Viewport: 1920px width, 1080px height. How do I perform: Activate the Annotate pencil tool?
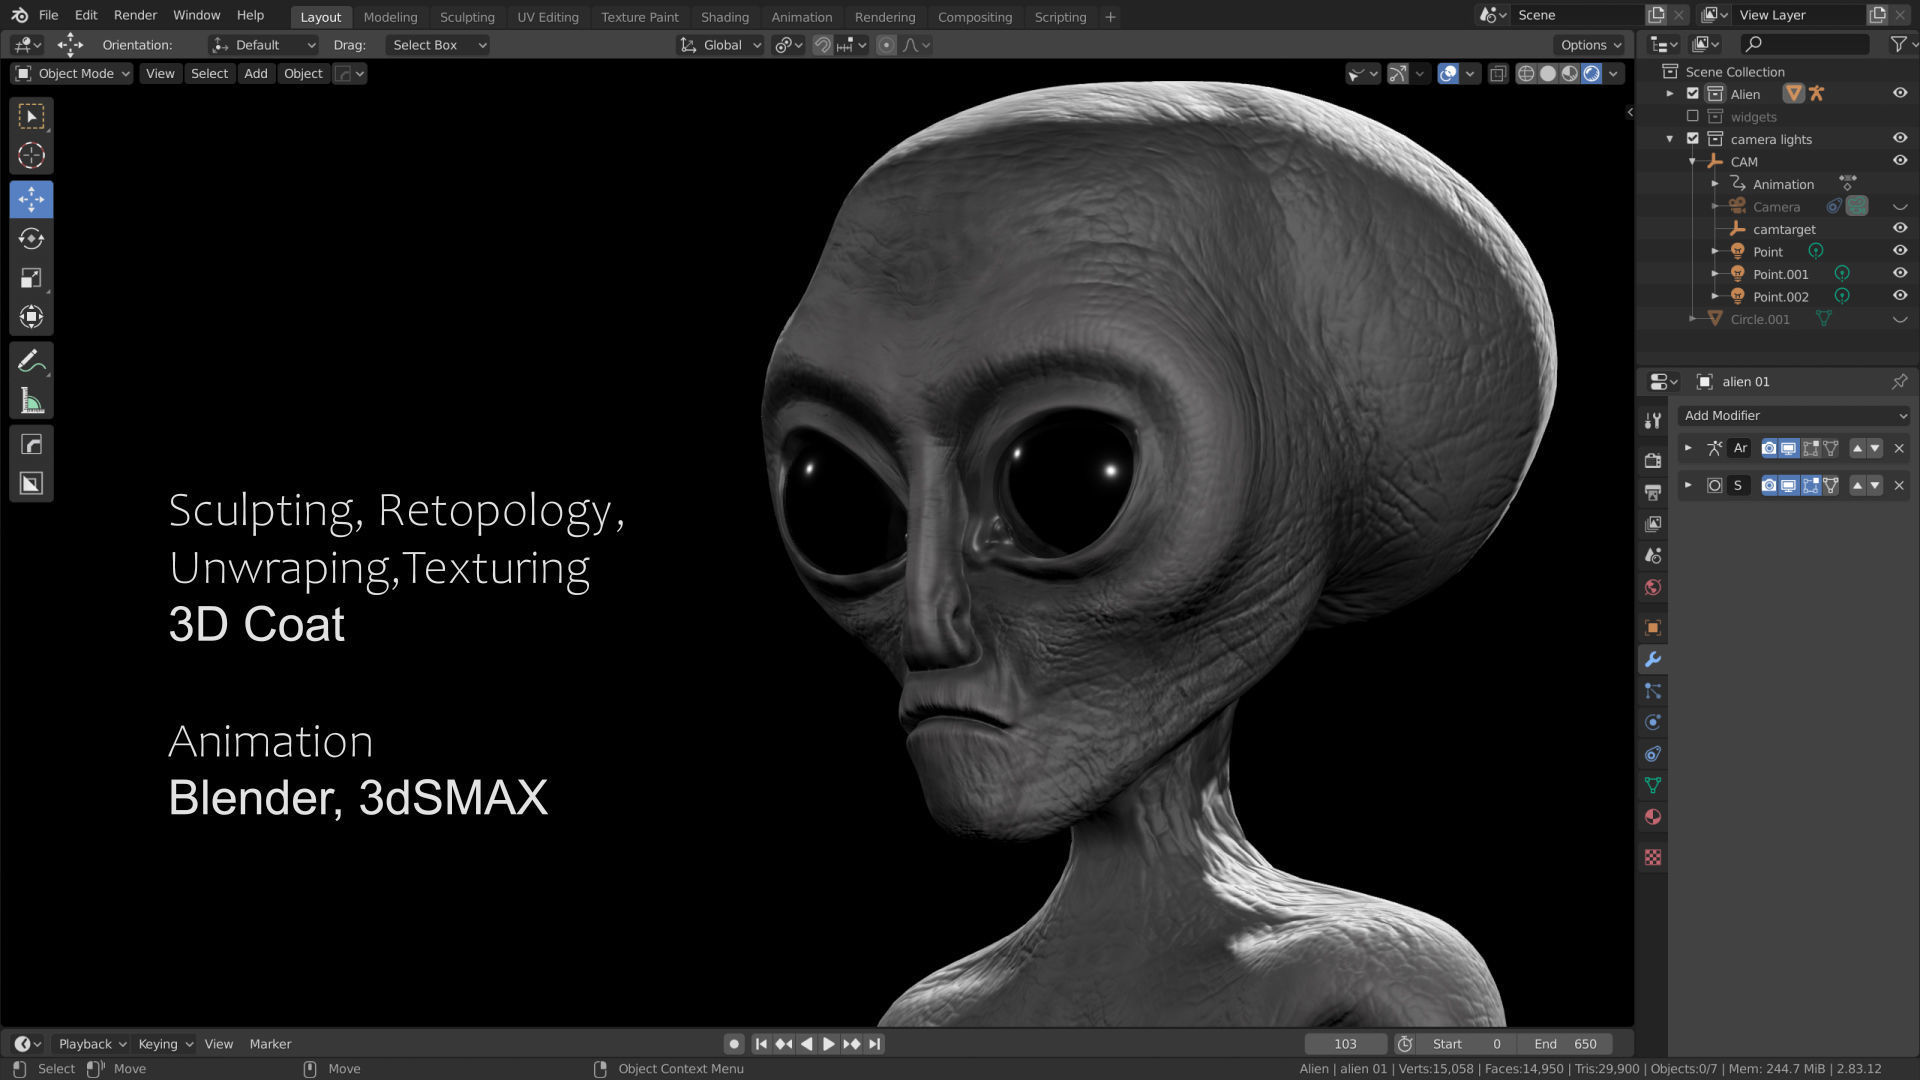click(x=31, y=361)
